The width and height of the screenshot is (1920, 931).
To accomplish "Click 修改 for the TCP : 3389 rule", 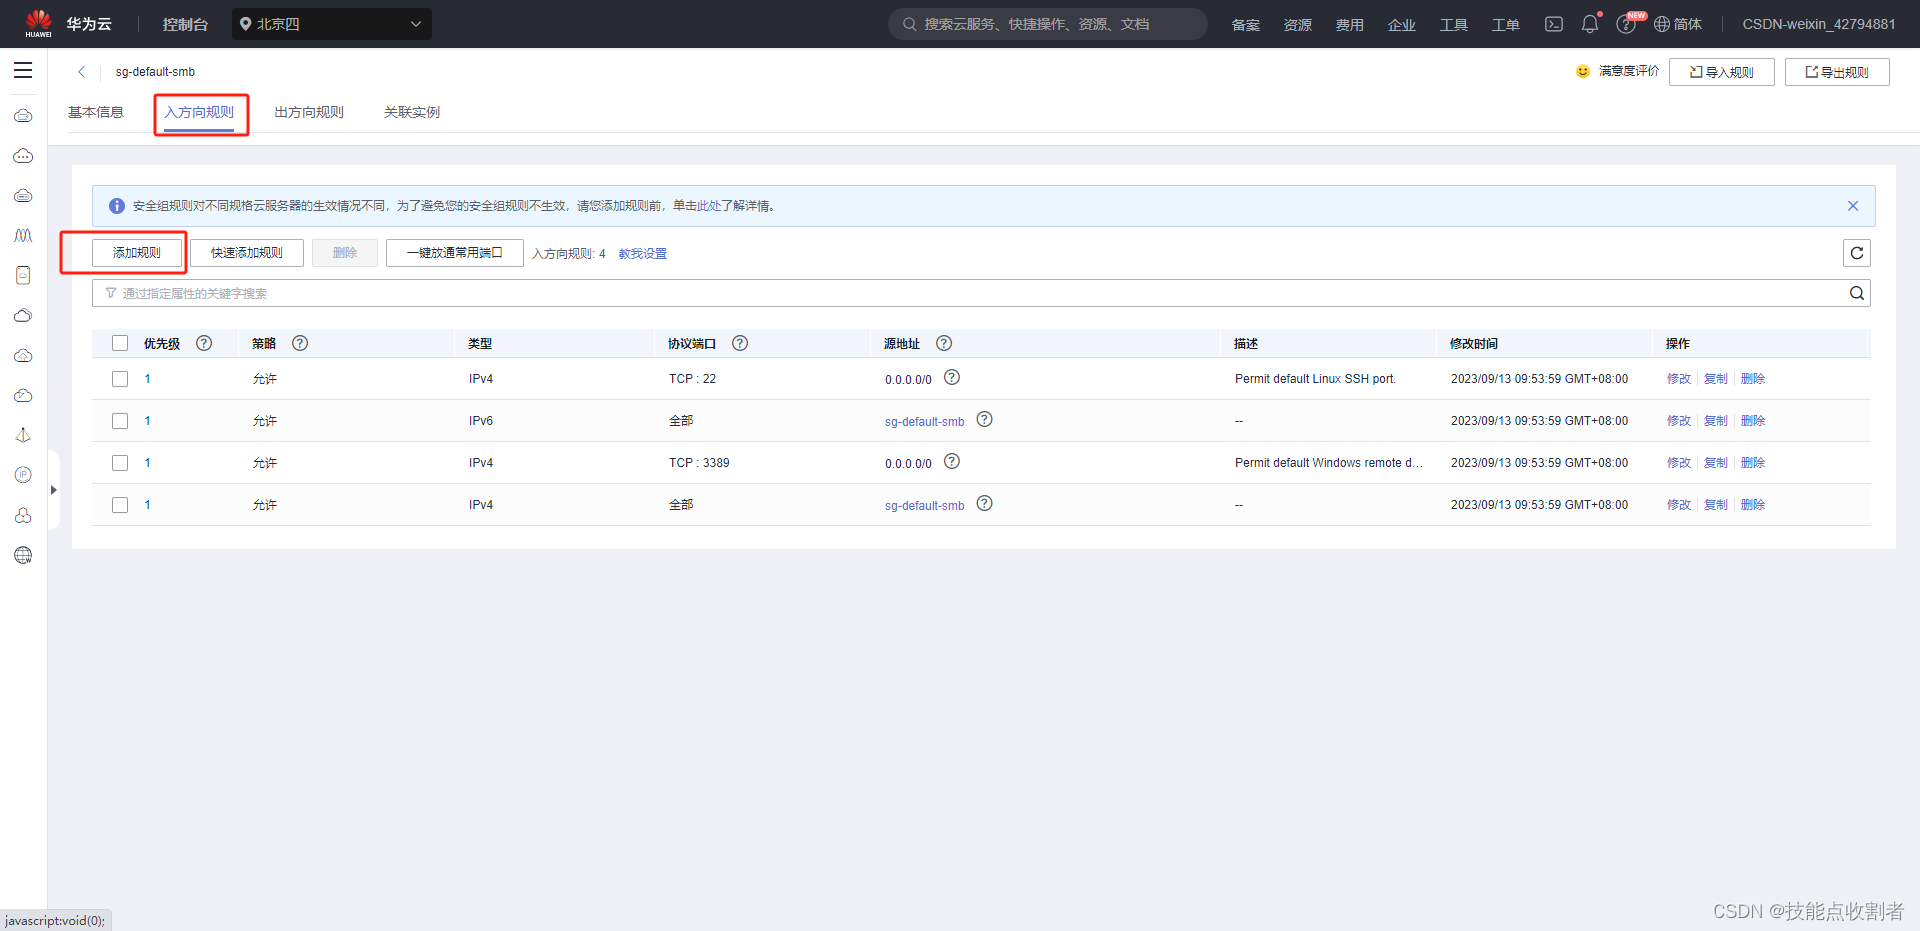I will [x=1679, y=463].
